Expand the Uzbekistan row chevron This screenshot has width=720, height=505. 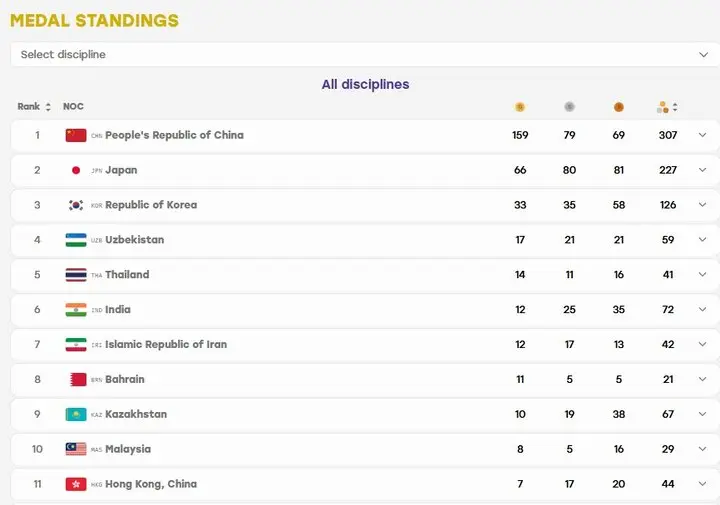click(702, 240)
